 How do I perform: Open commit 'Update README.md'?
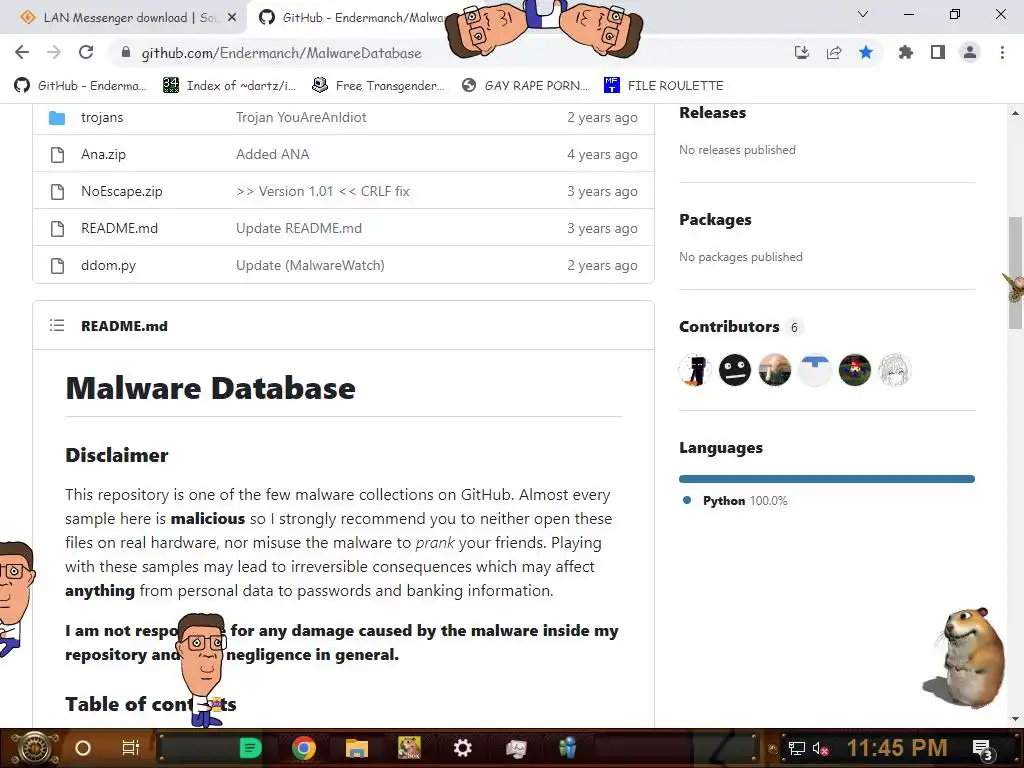[298, 229]
